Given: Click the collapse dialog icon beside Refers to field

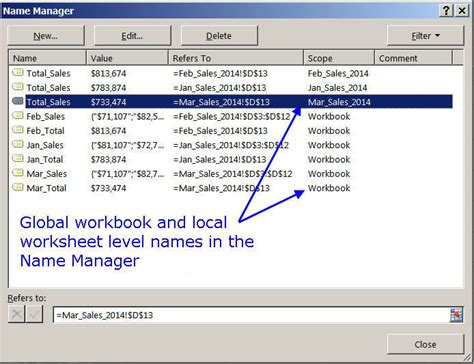Looking at the screenshot, I should click(x=456, y=315).
